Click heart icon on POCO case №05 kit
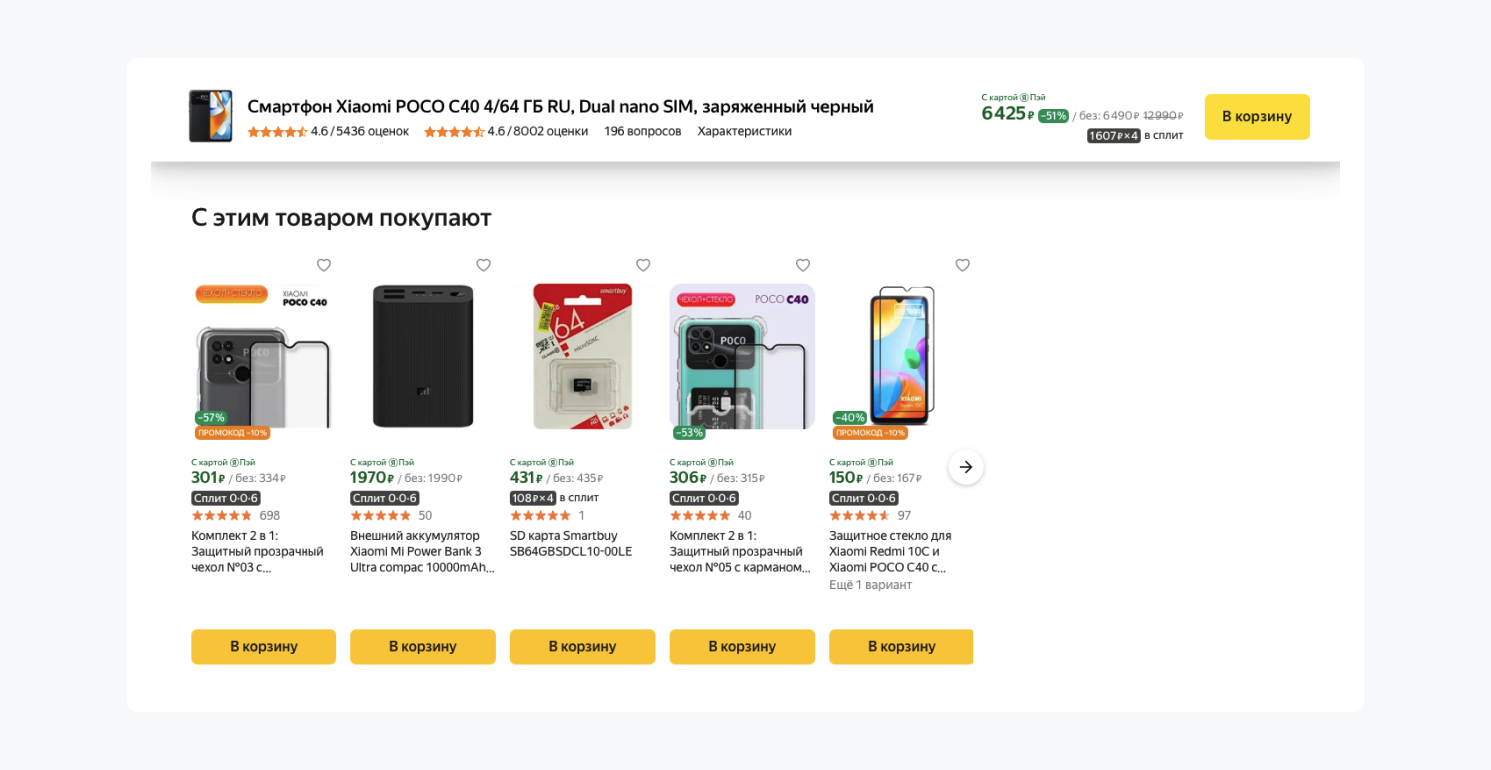Screen dimensions: 1491x770 pos(802,265)
